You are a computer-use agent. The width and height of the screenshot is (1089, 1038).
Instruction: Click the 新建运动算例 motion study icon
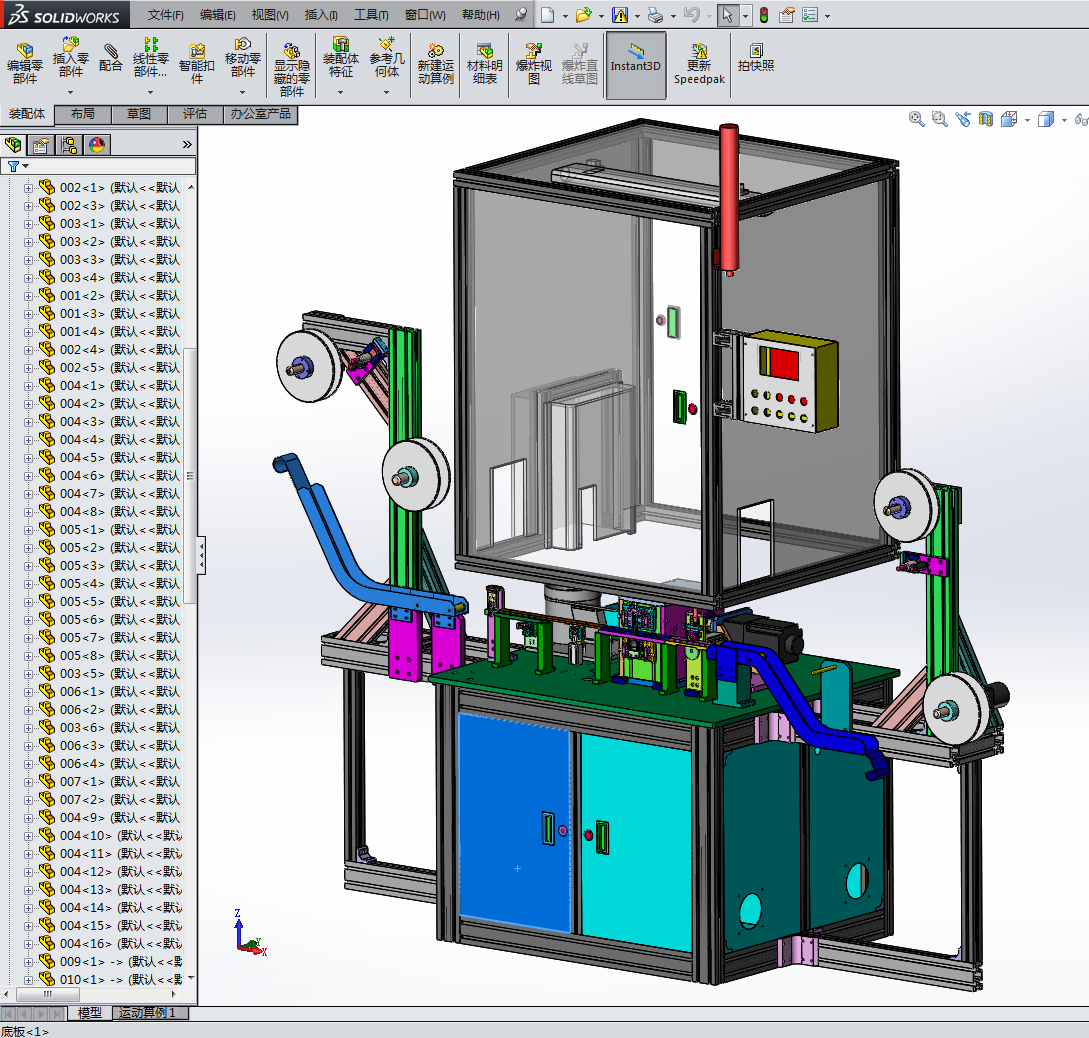[435, 62]
